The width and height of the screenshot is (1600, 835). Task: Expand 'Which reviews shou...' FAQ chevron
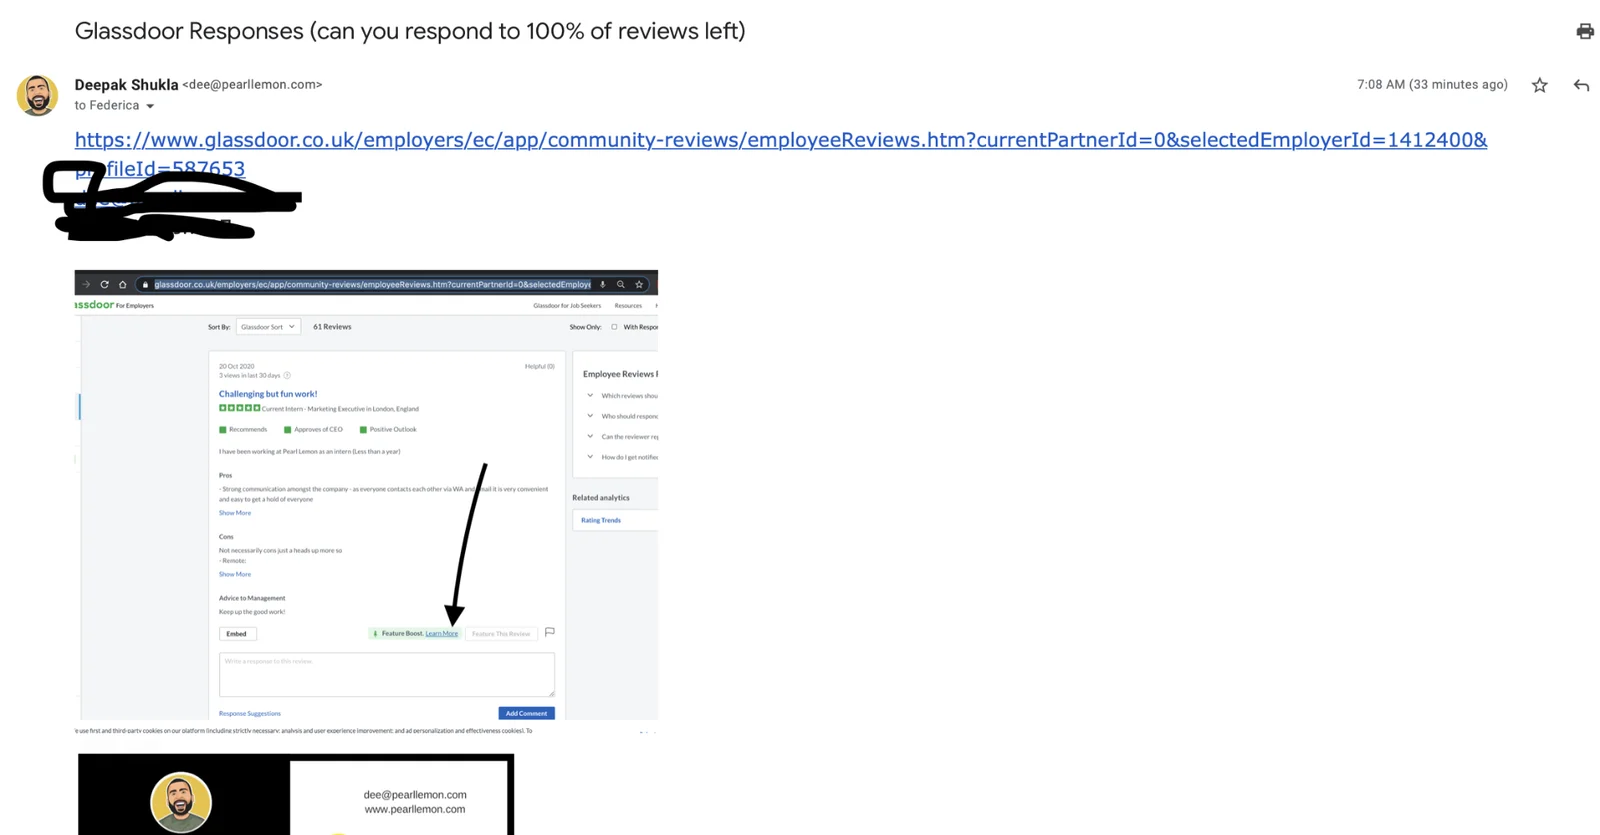(590, 396)
